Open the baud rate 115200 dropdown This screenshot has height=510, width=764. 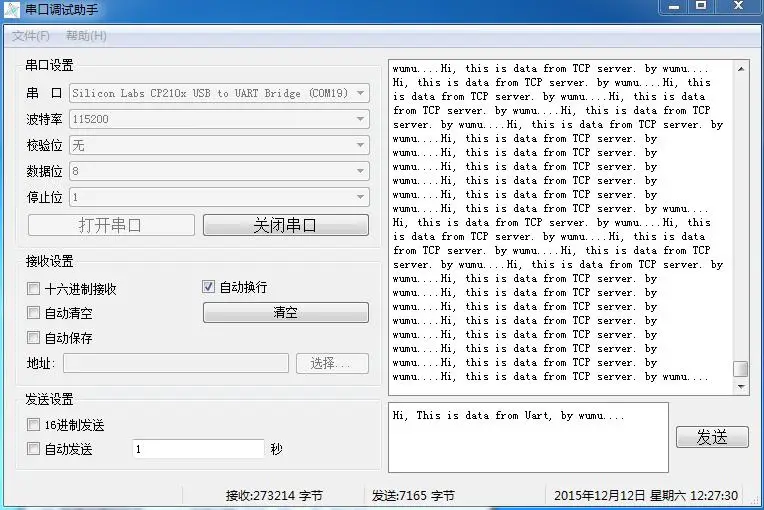pyautogui.click(x=219, y=119)
